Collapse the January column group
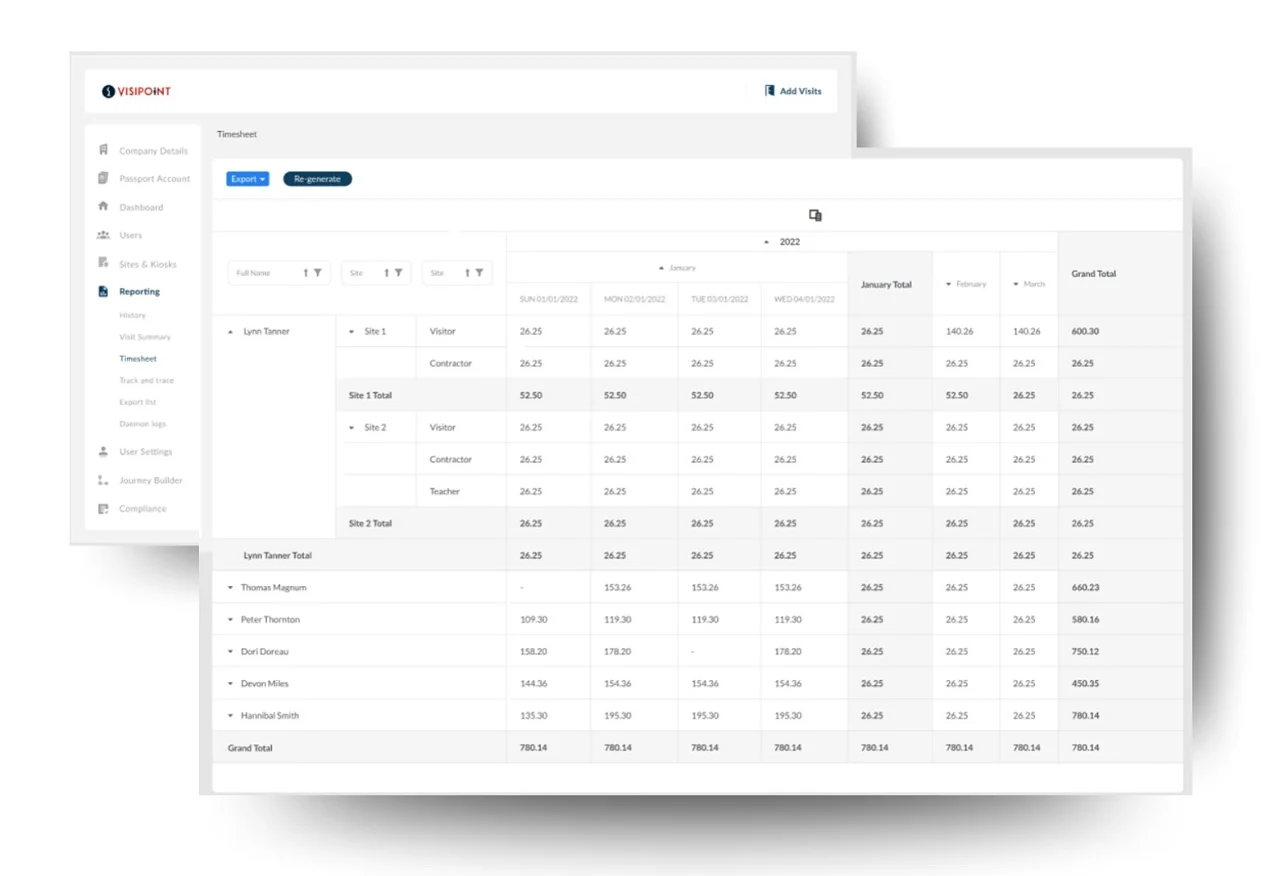This screenshot has width=1280, height=876. click(x=661, y=268)
